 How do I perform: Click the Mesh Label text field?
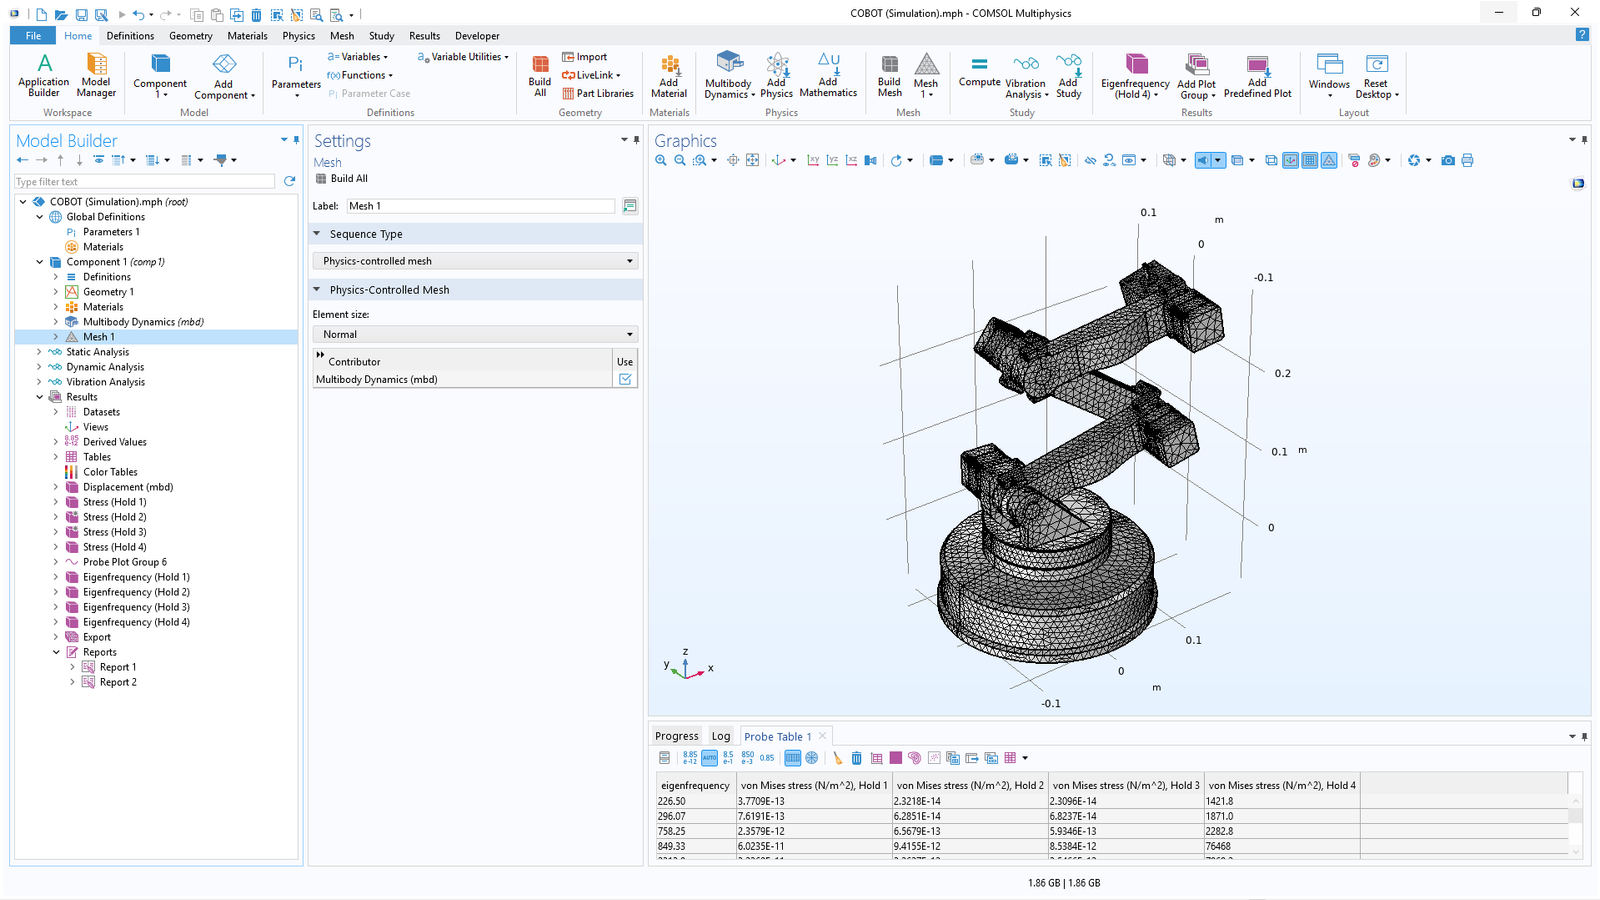480,206
